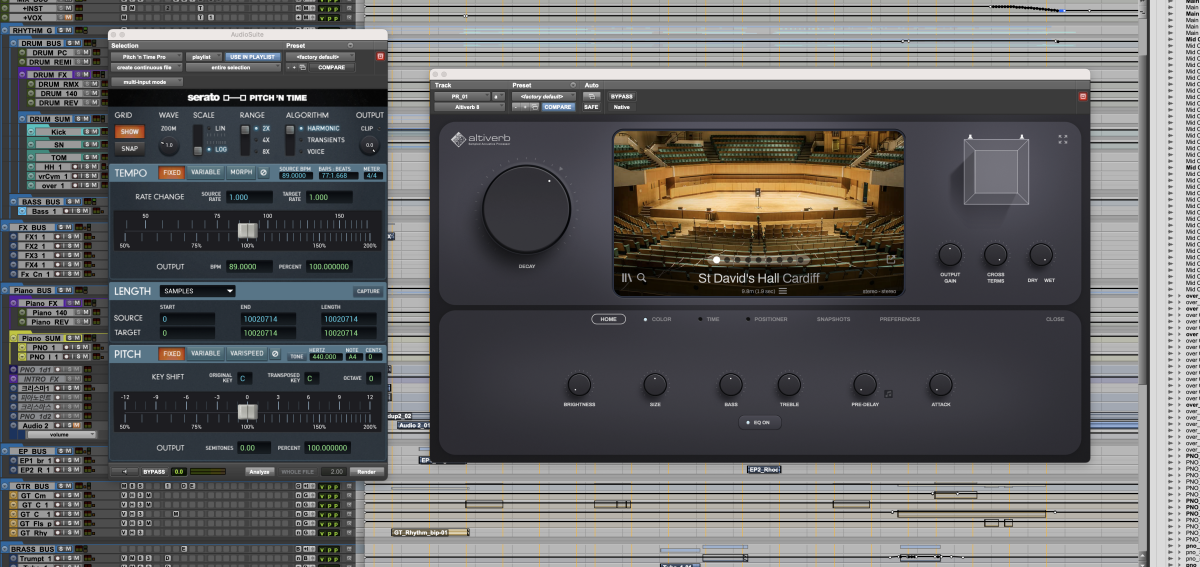Open the external-link icon on the hall image

point(891,260)
